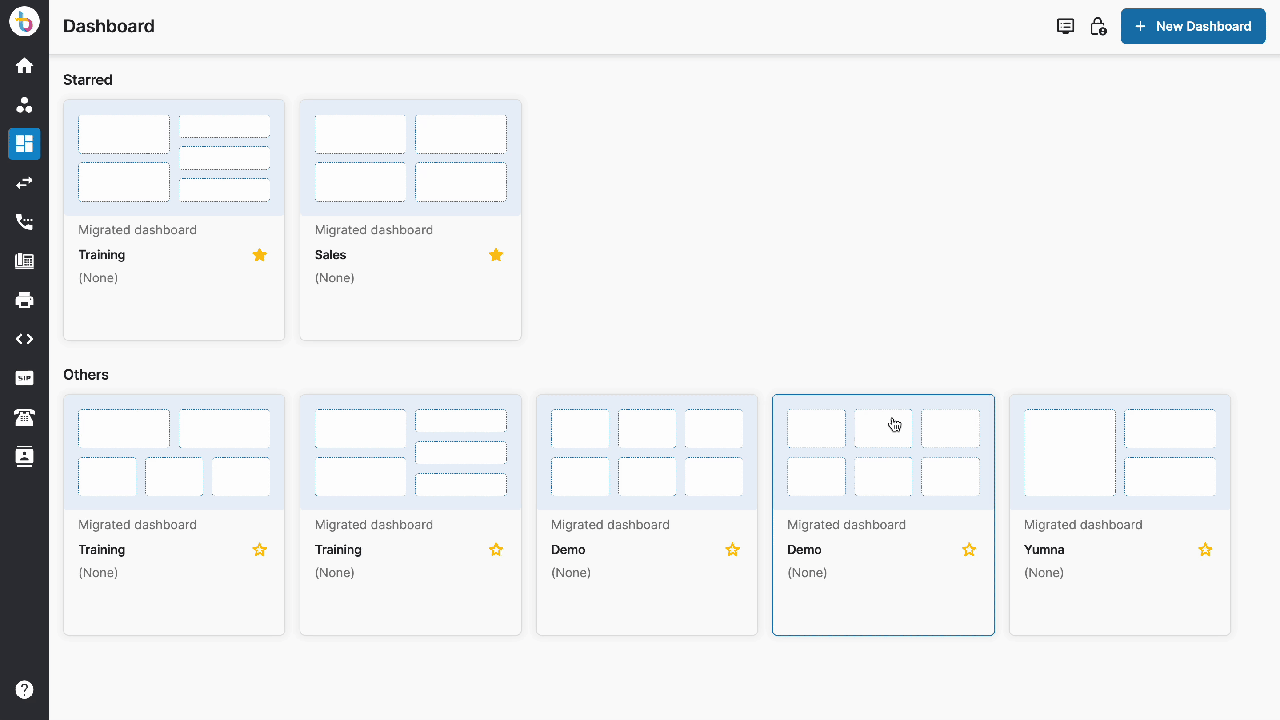Click "Migrated dashboard" text on Yumna card
This screenshot has width=1280, height=720.
click(1083, 525)
